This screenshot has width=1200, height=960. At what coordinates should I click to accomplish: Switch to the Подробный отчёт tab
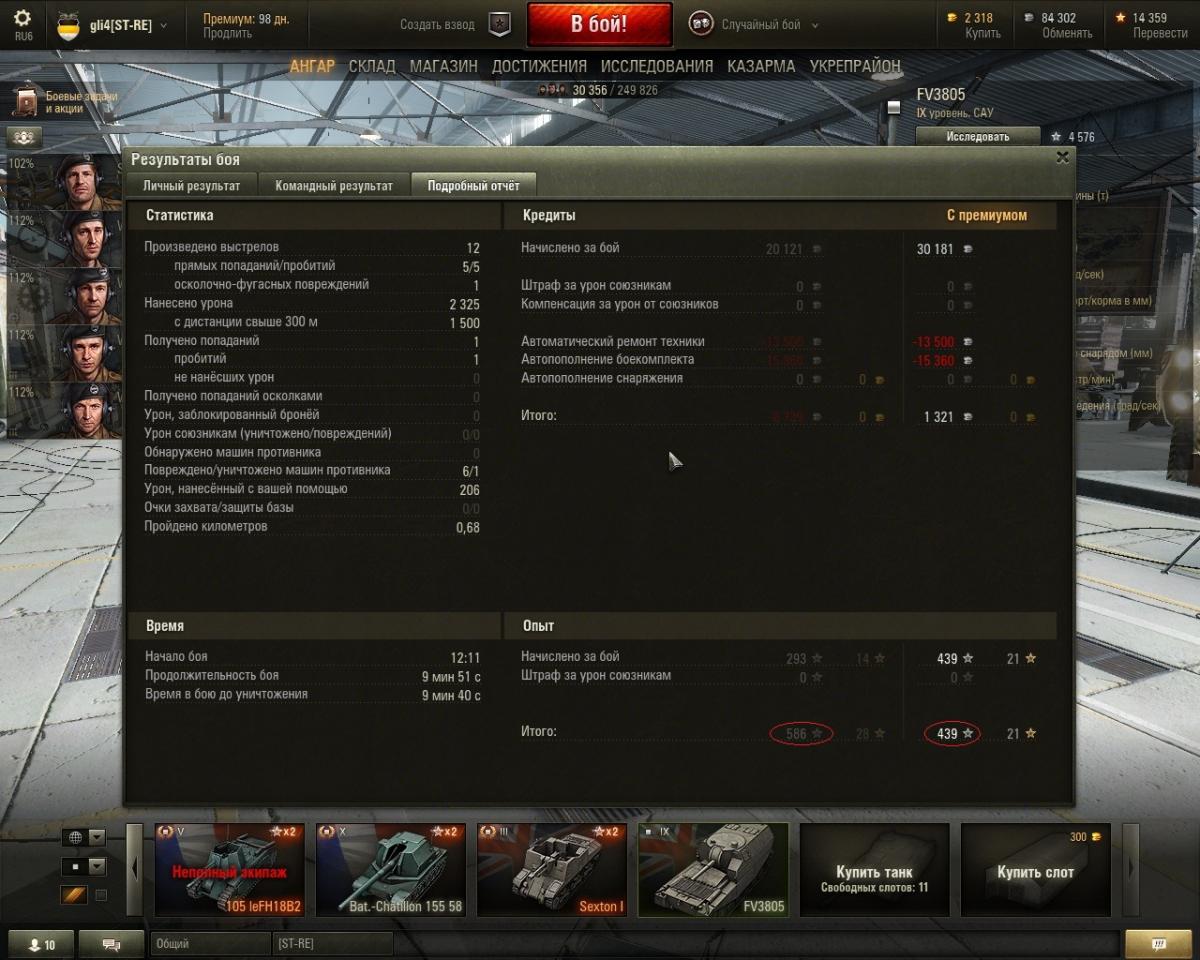[473, 185]
